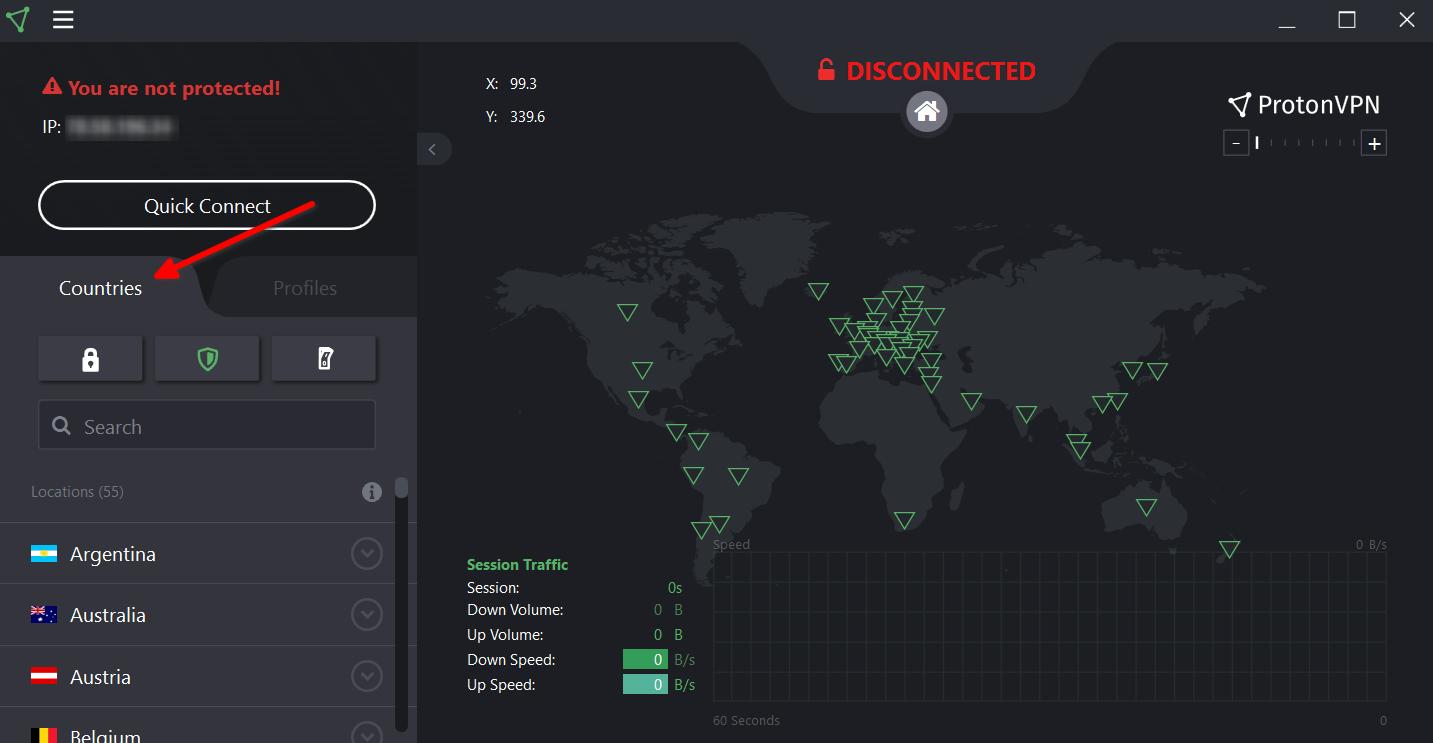
Task: Switch to the Profiles tab
Action: click(305, 288)
